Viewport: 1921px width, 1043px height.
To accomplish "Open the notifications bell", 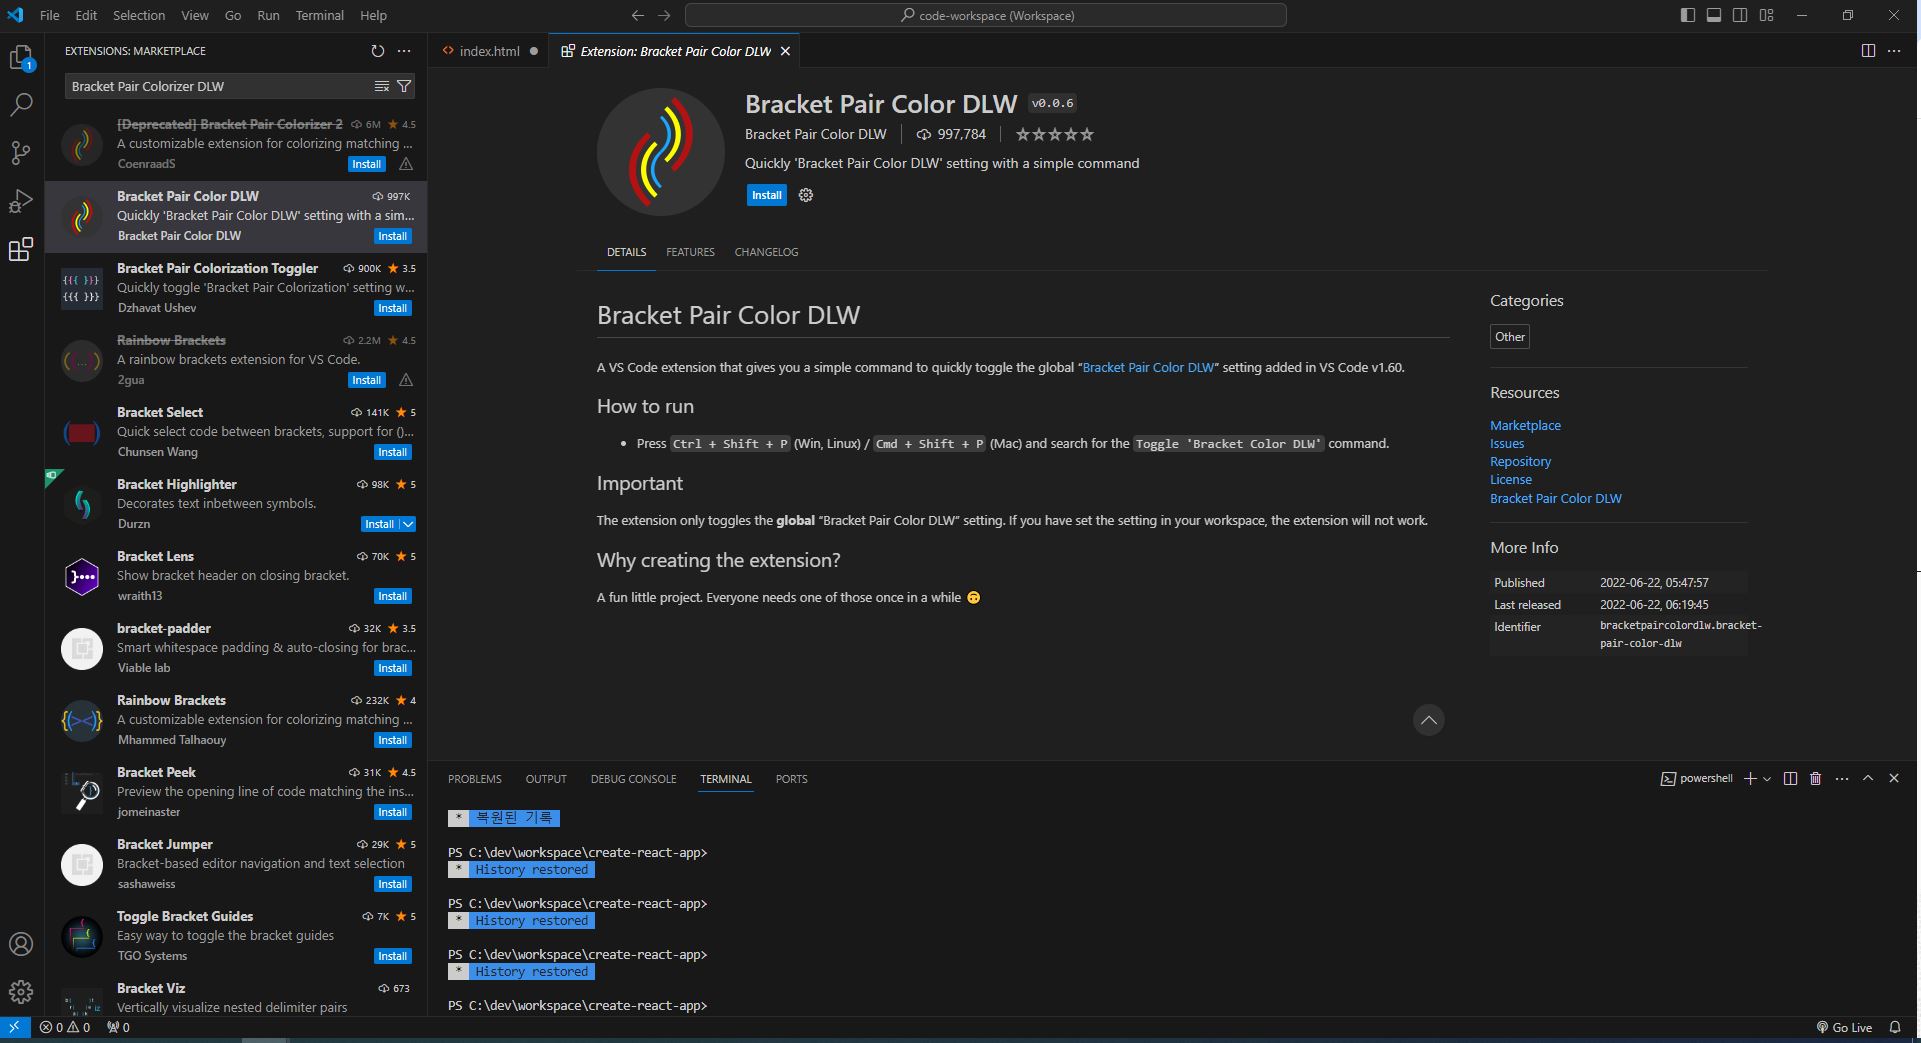I will [1895, 1027].
